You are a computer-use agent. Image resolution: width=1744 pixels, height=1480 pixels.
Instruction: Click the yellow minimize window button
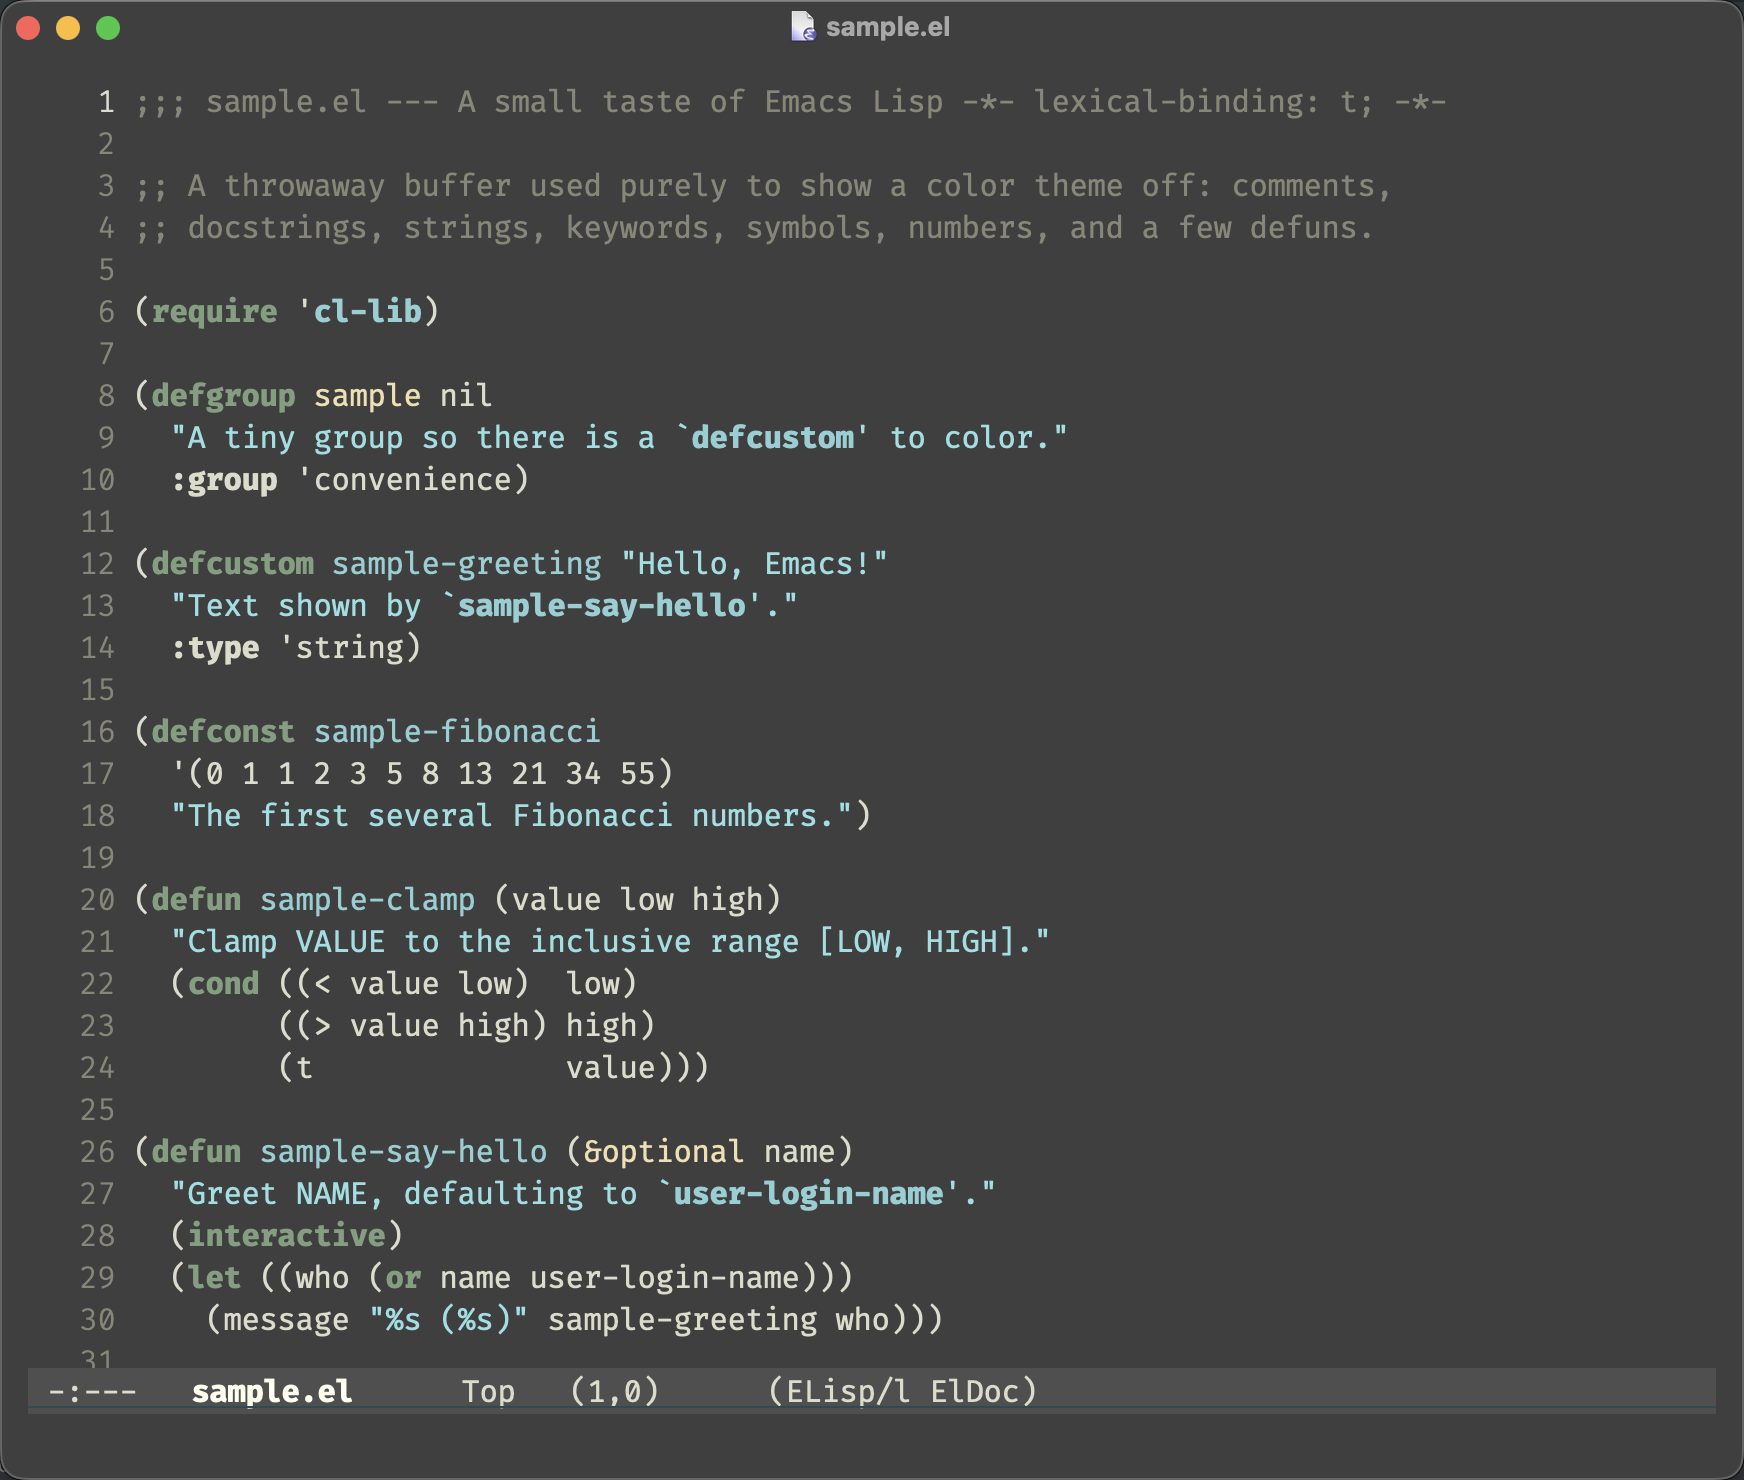pyautogui.click(x=68, y=28)
